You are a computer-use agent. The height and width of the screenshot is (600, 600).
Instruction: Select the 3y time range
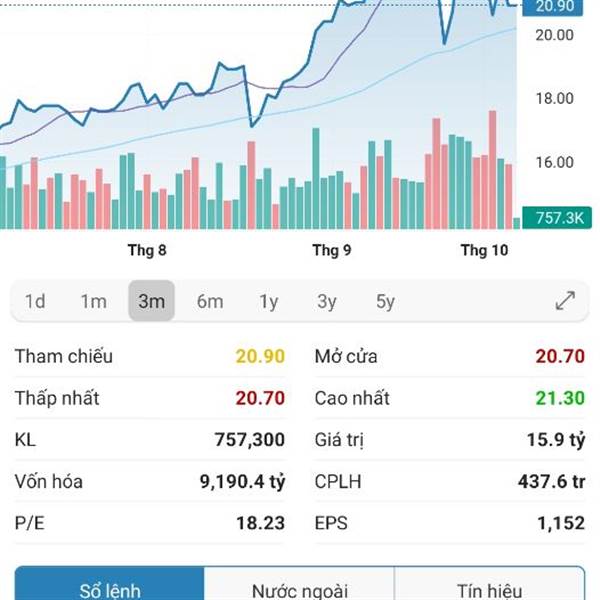pos(327,301)
